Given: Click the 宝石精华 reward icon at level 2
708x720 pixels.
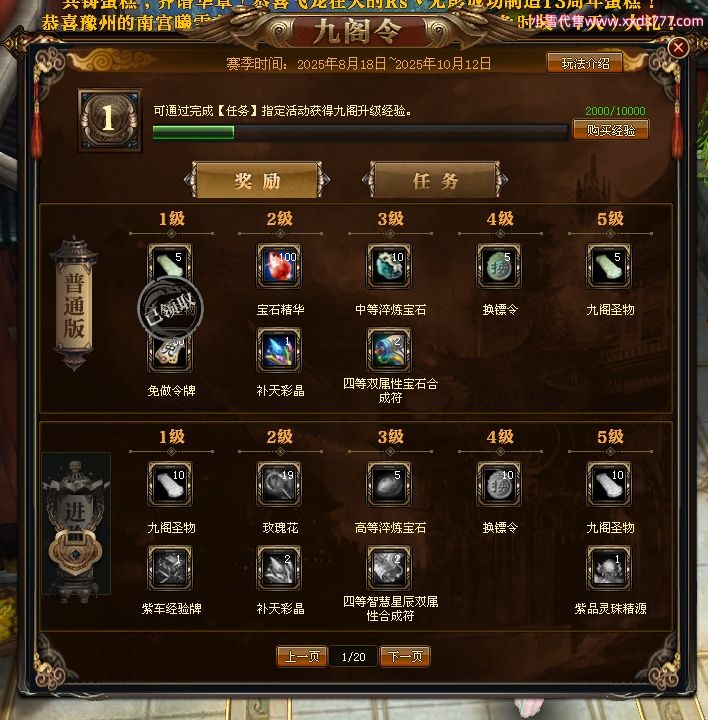Looking at the screenshot, I should tap(279, 266).
